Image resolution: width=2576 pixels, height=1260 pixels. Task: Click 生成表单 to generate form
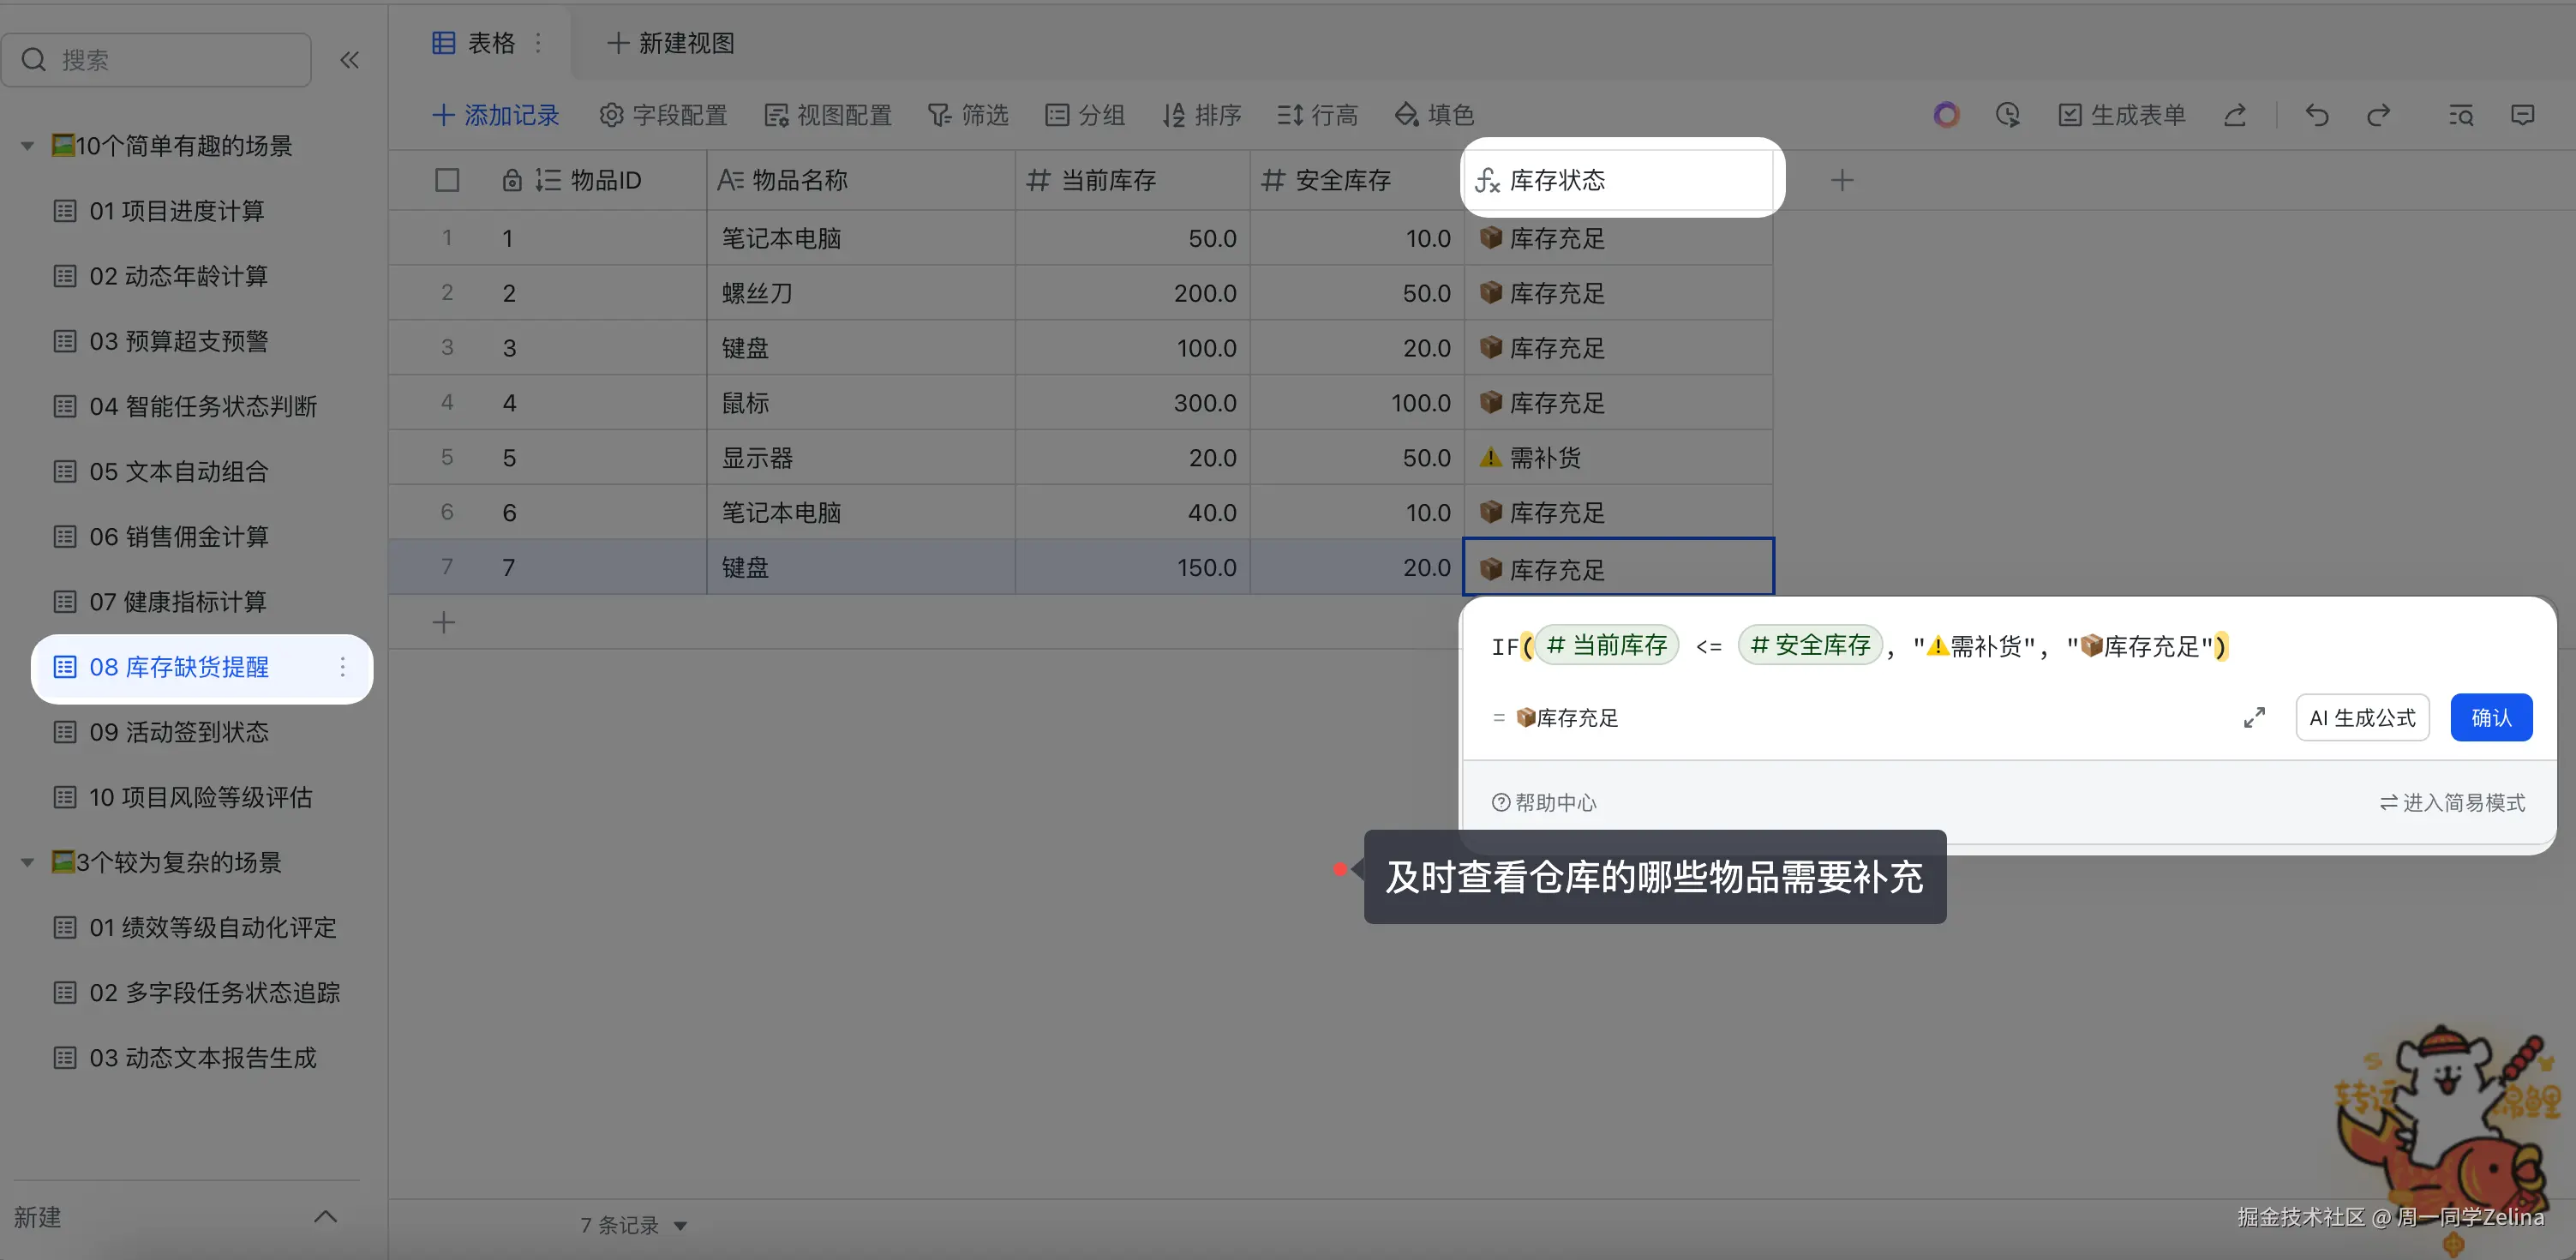point(2121,115)
